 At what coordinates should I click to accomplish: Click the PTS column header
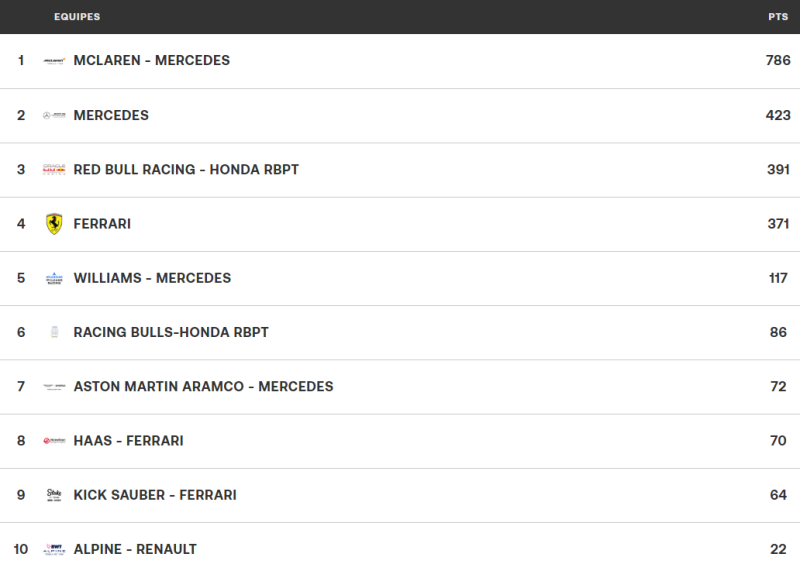[x=778, y=17]
